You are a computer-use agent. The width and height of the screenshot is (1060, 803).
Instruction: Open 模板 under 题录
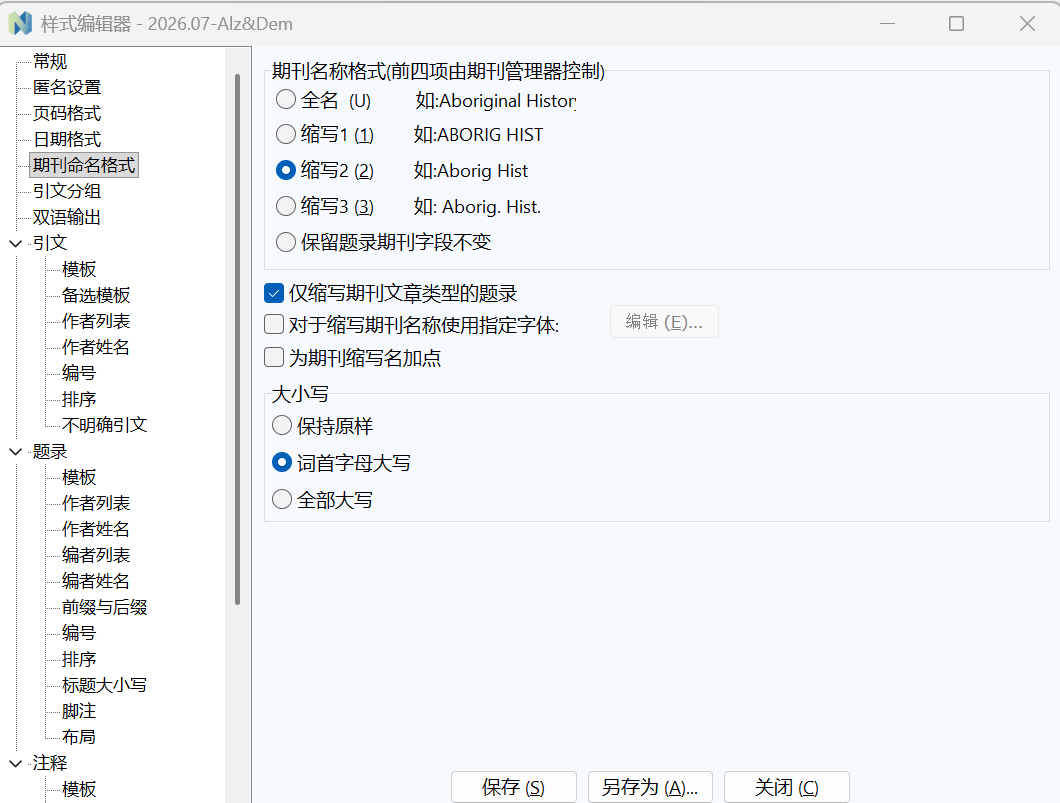[79, 477]
